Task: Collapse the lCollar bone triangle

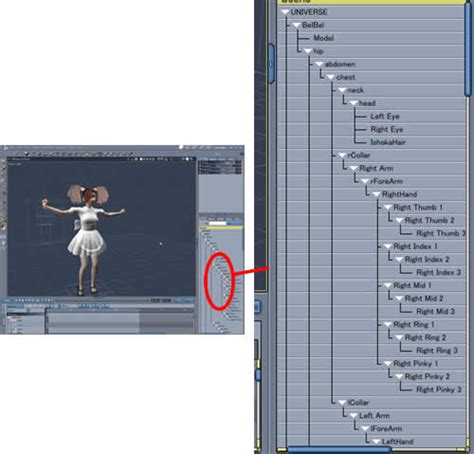Action: click(x=342, y=403)
